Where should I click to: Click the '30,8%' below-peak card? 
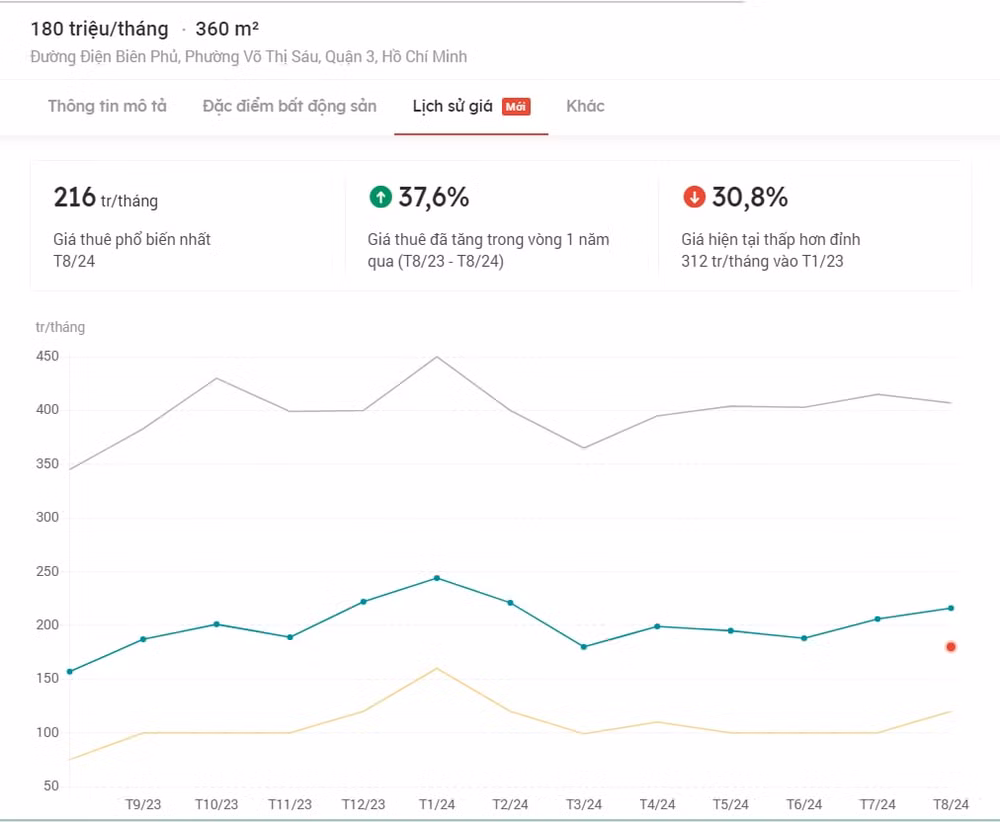coord(814,225)
